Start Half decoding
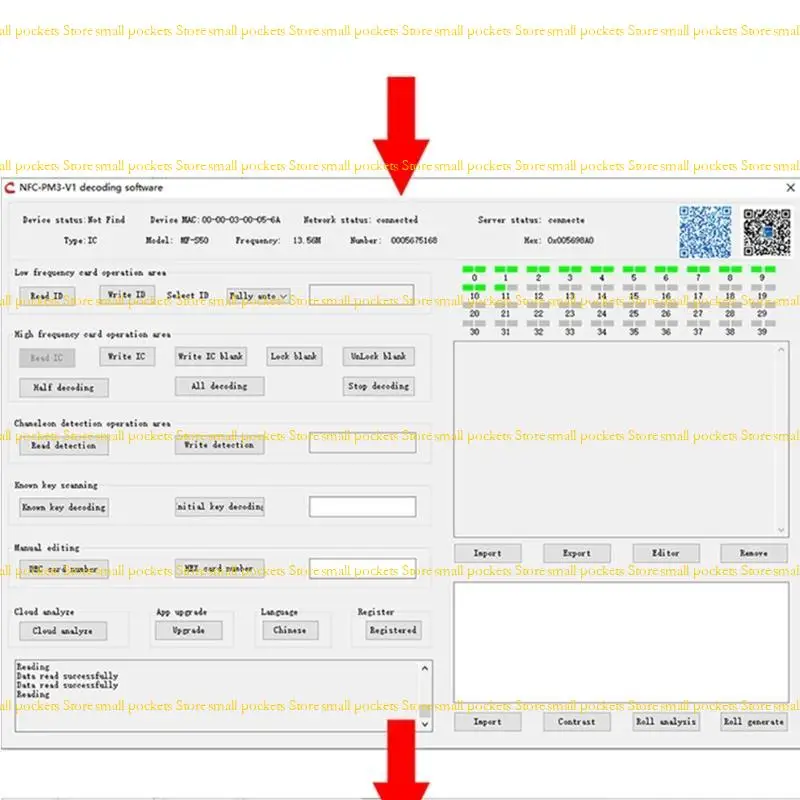The image size is (800, 800). (x=64, y=387)
